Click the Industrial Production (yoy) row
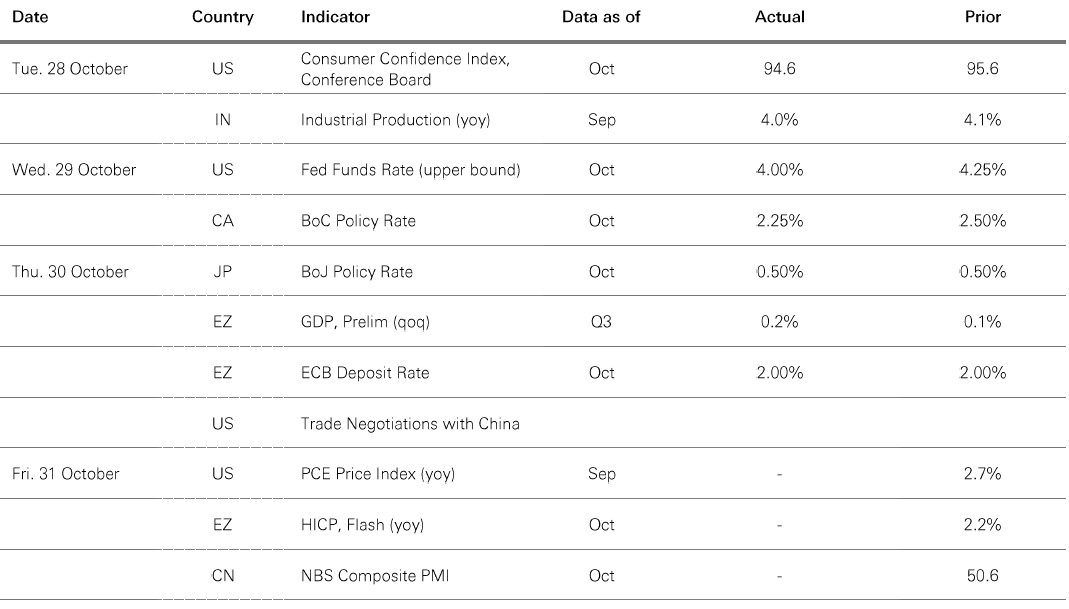 click(390, 120)
